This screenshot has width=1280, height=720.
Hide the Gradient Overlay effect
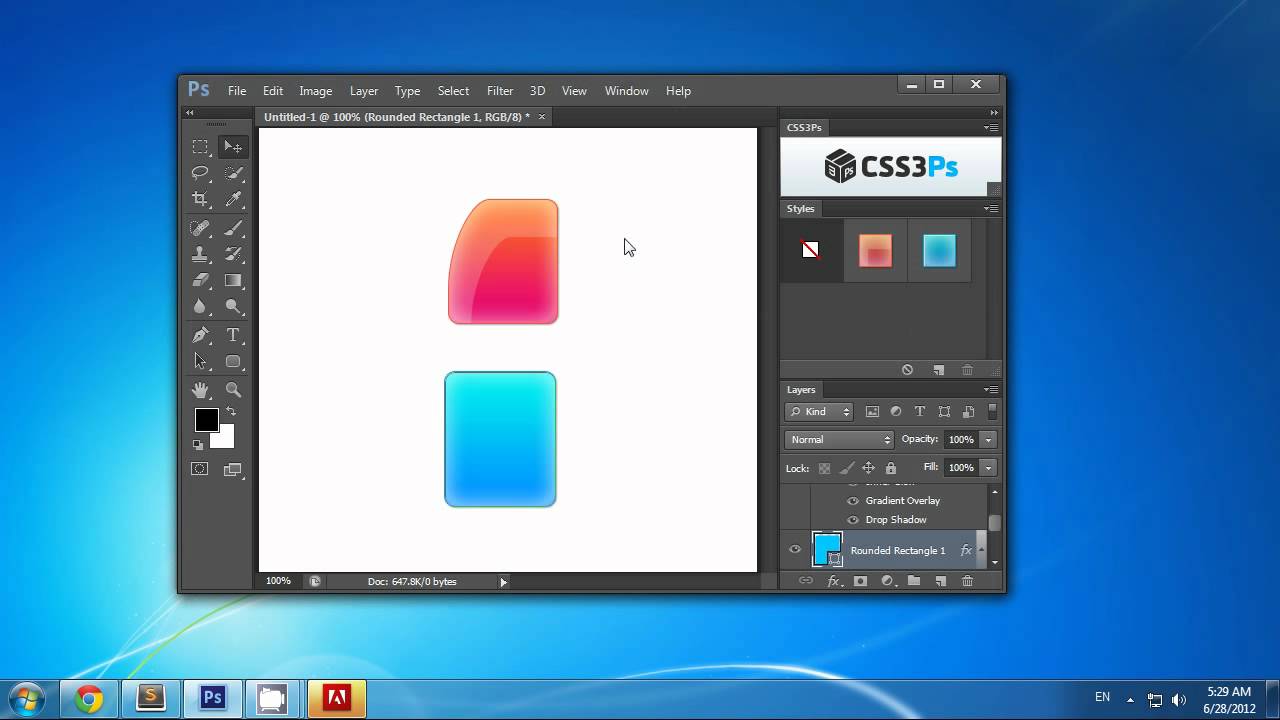pyautogui.click(x=853, y=500)
